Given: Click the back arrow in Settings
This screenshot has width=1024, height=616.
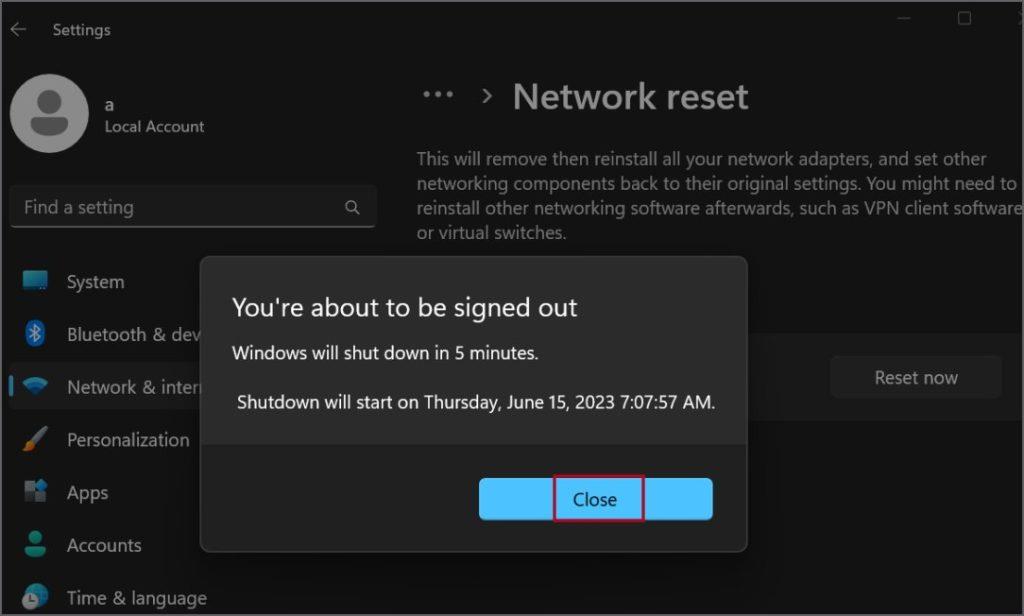Looking at the screenshot, I should 18,29.
